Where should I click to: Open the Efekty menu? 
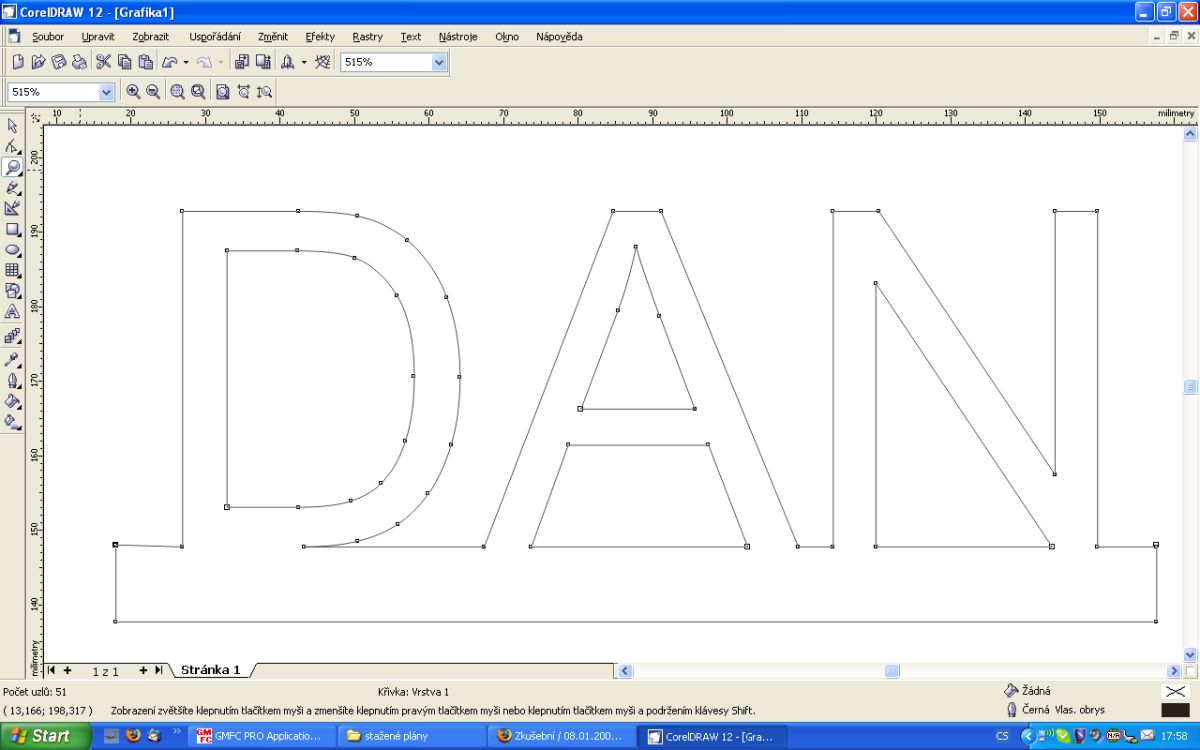click(x=320, y=37)
